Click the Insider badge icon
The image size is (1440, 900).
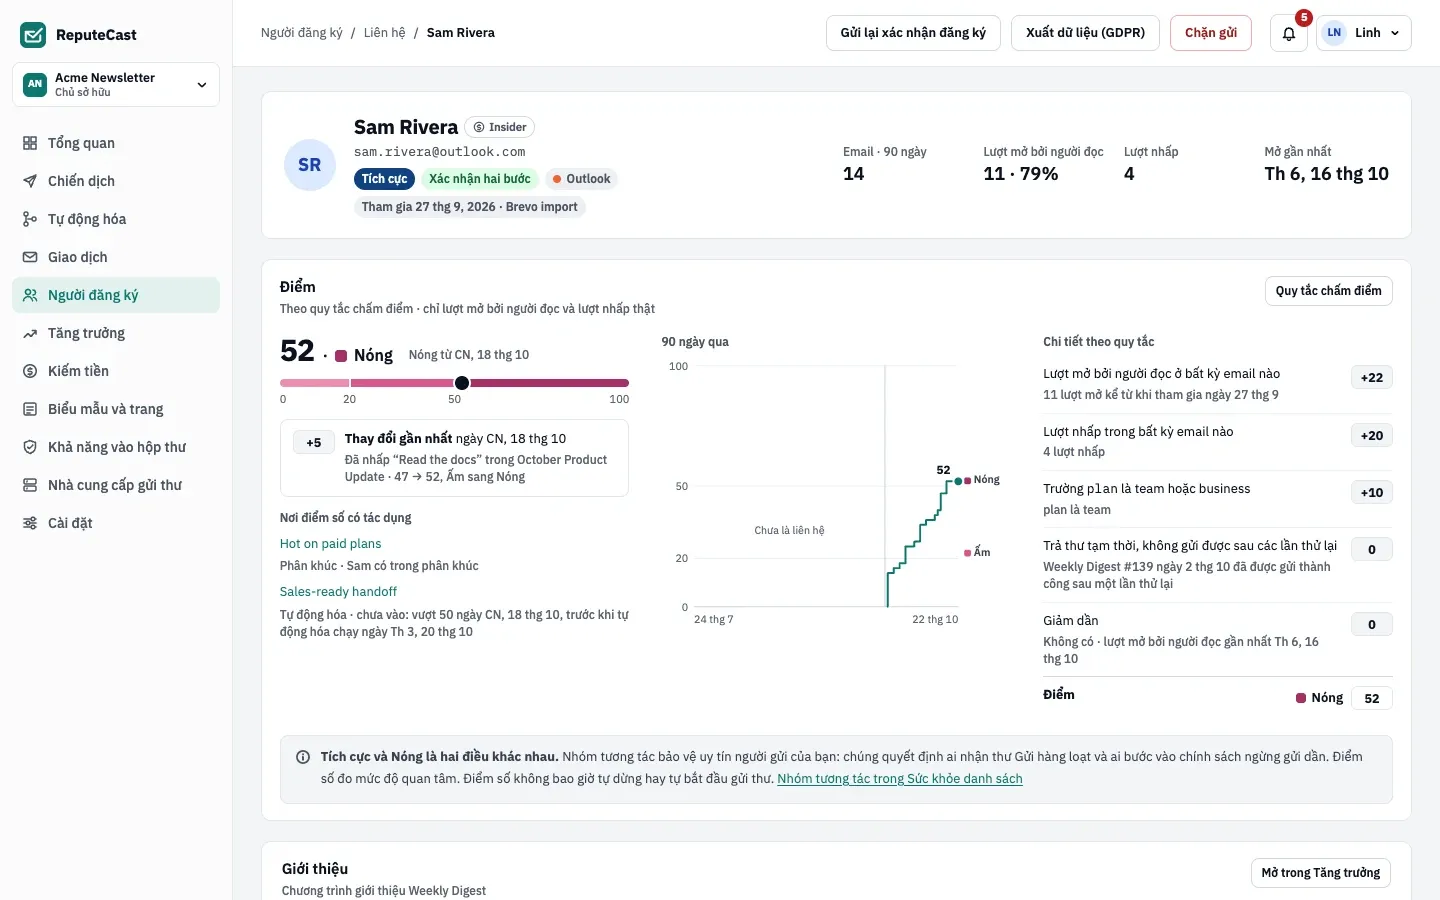(x=479, y=127)
